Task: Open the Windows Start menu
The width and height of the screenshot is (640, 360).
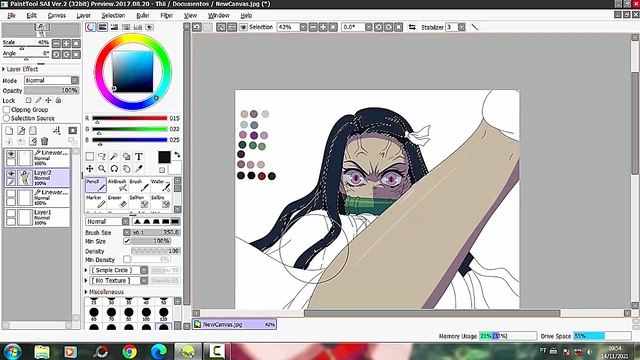Action: coord(13,351)
